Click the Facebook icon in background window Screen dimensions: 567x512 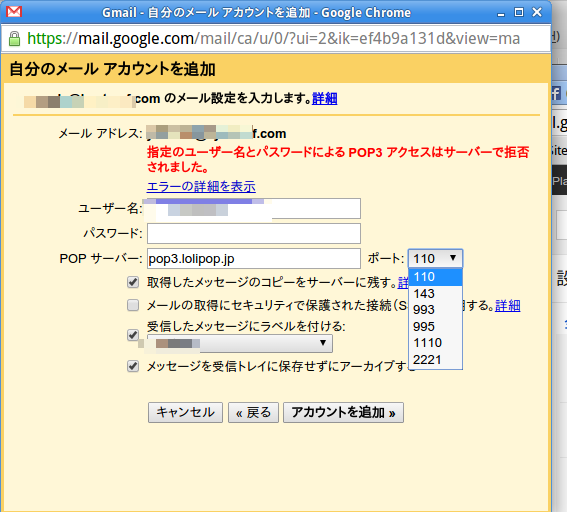point(556,93)
